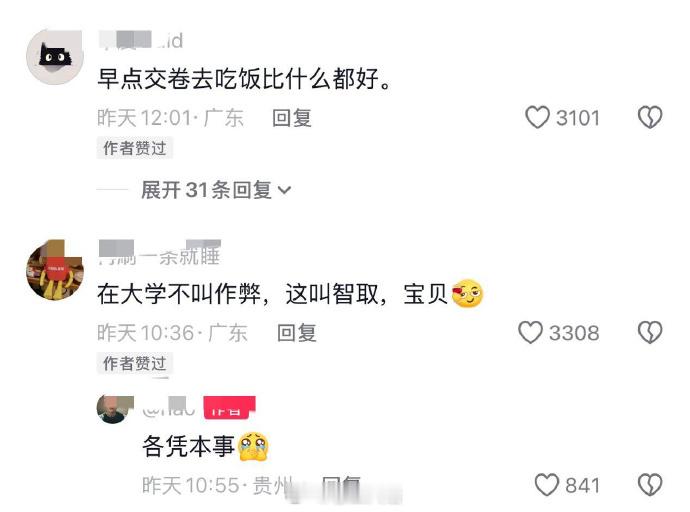Tap the 在大学不叫作弊 comment text
This screenshot has width=690, height=512.
(x=290, y=293)
